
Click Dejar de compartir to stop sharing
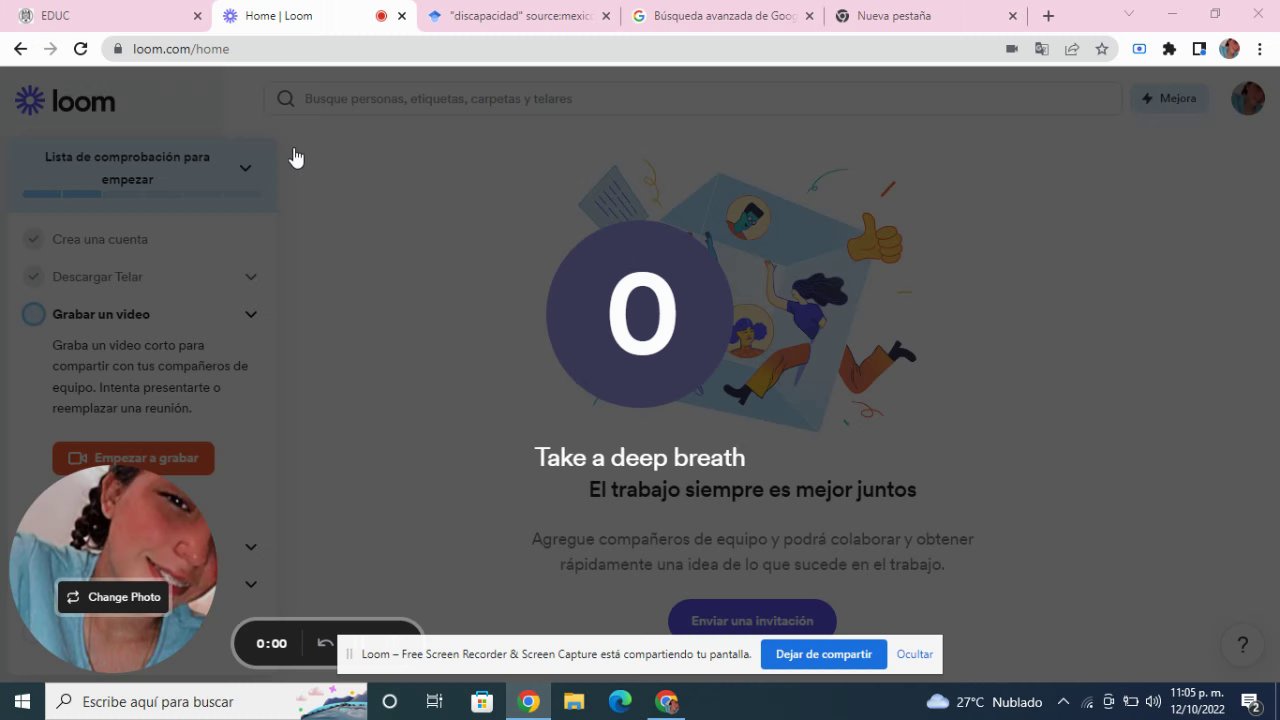click(x=824, y=654)
